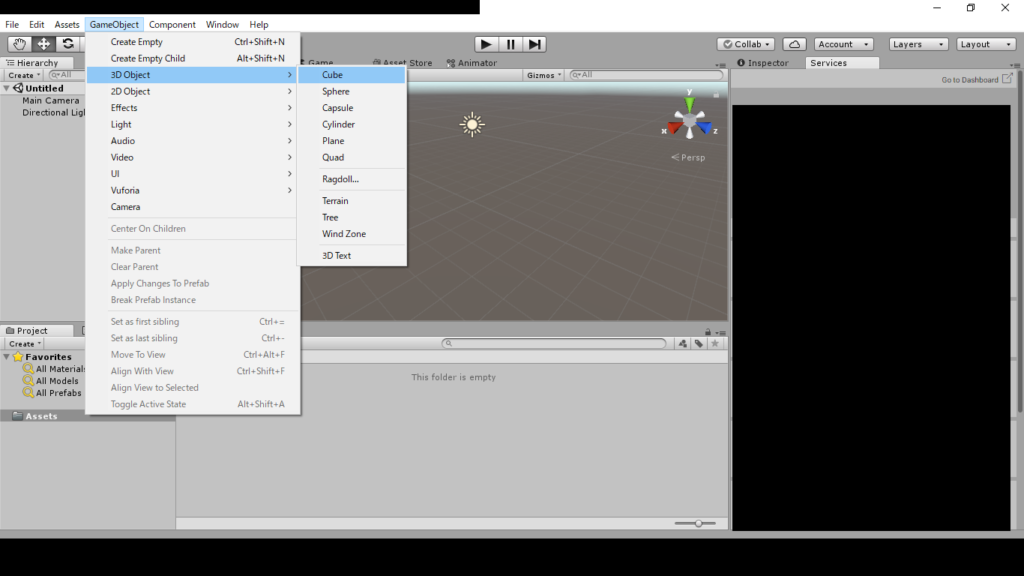
Task: Click the Step frame button
Action: pos(535,44)
